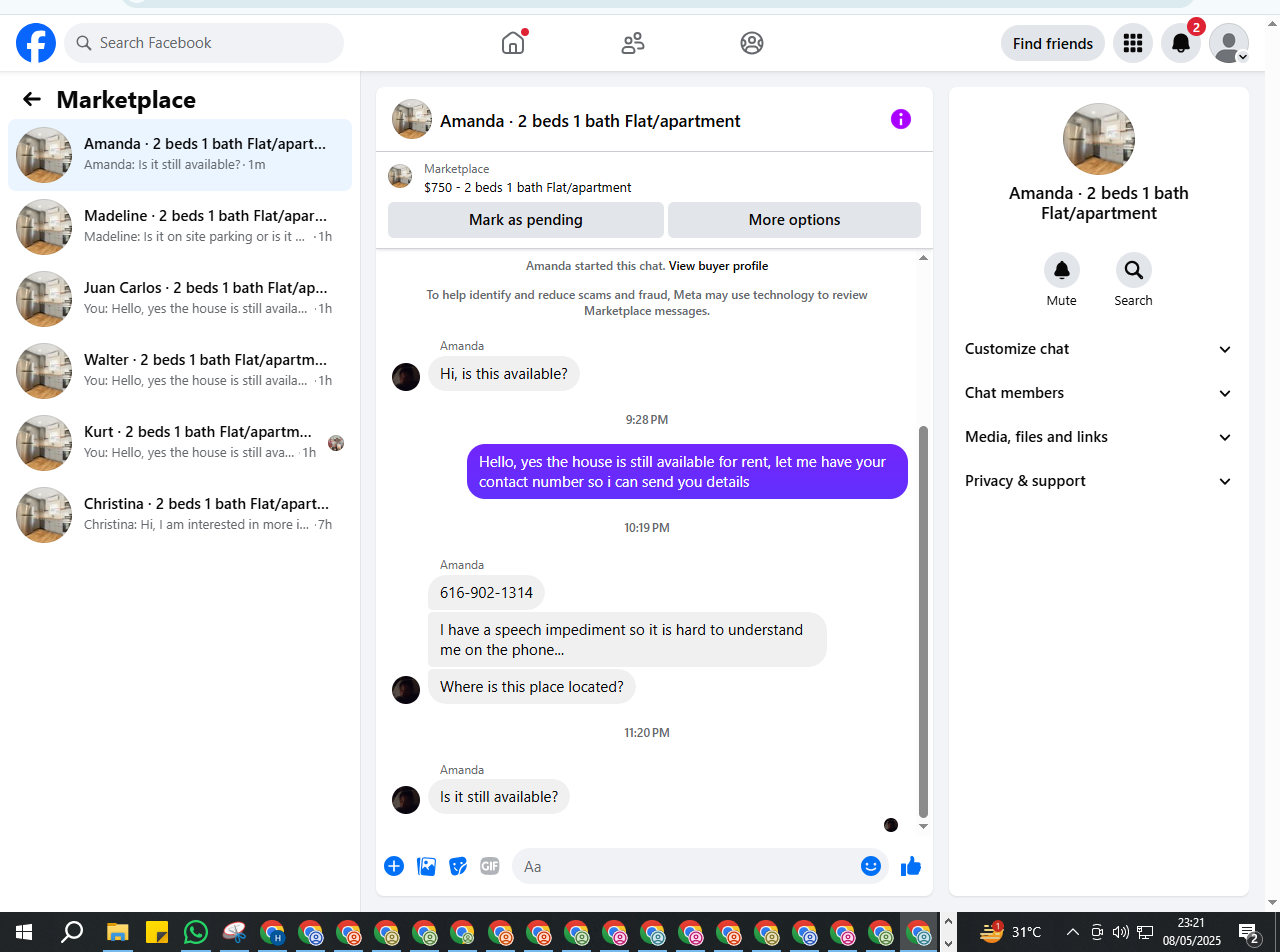
Task: Open more actions plus icon in composer
Action: 394,866
